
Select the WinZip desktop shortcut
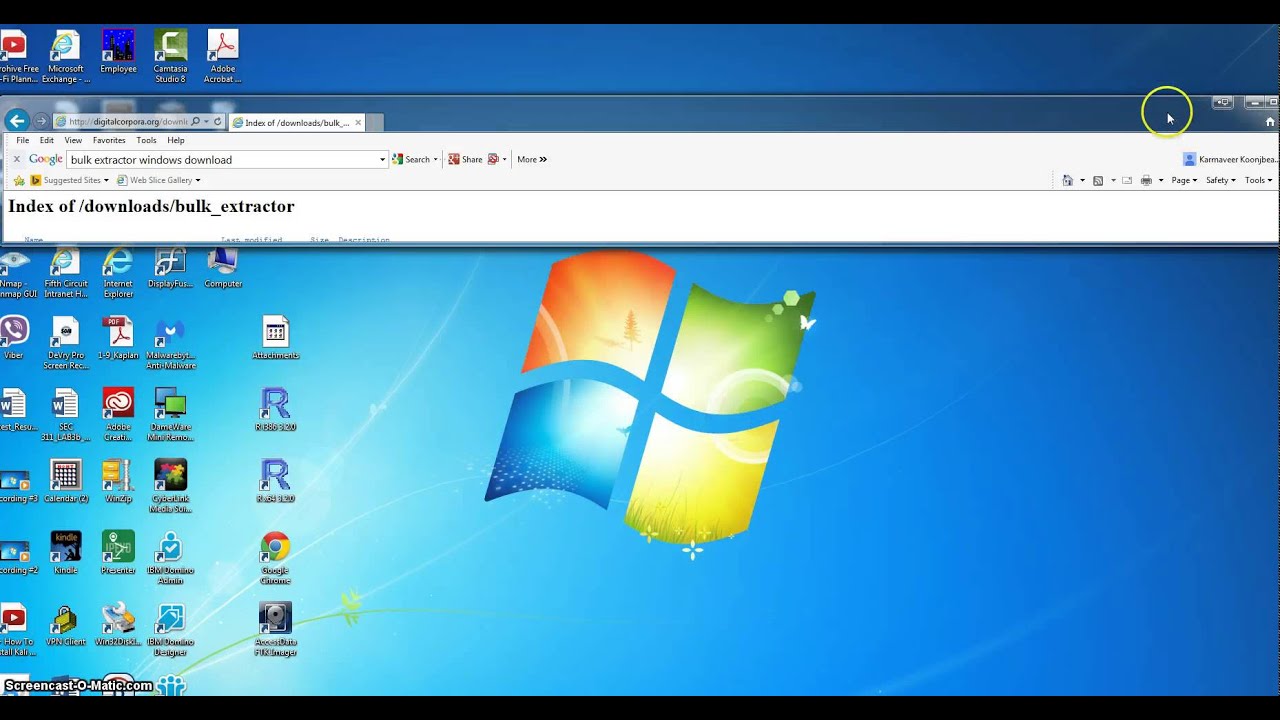[x=118, y=482]
